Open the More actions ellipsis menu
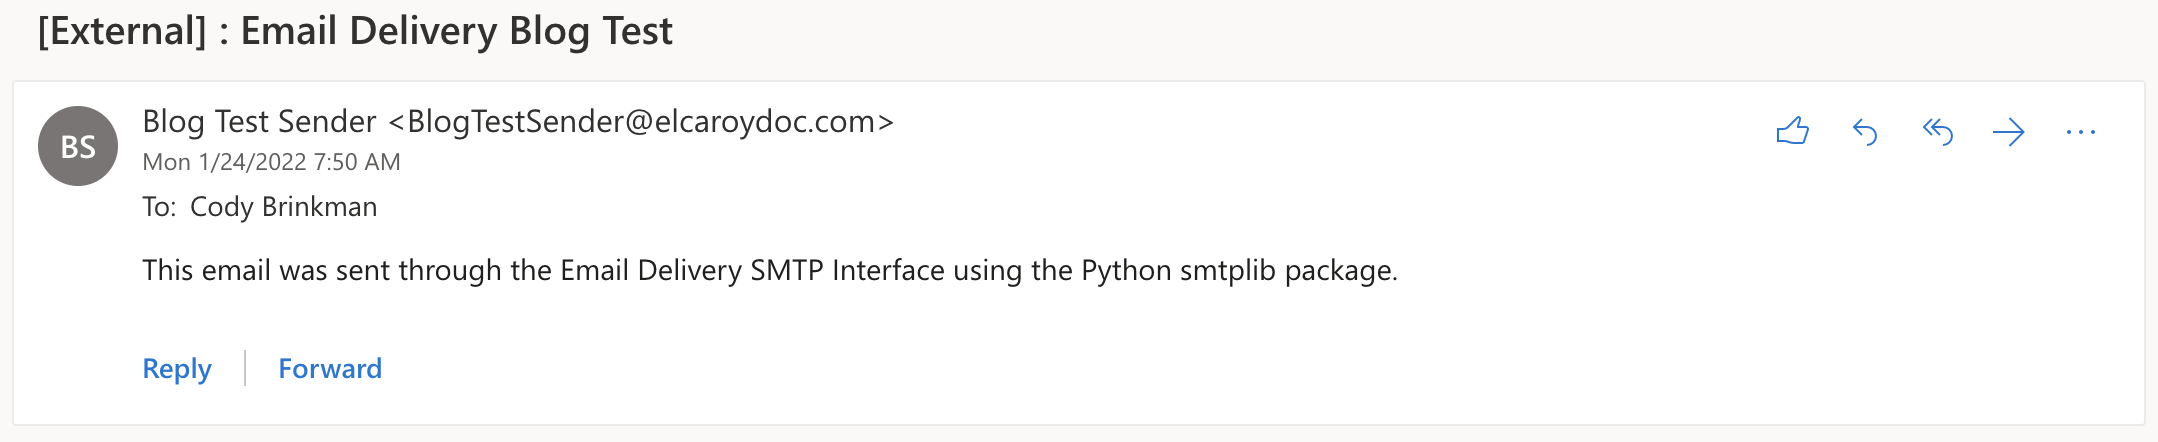Screen dimensions: 2158x442 click(2080, 131)
